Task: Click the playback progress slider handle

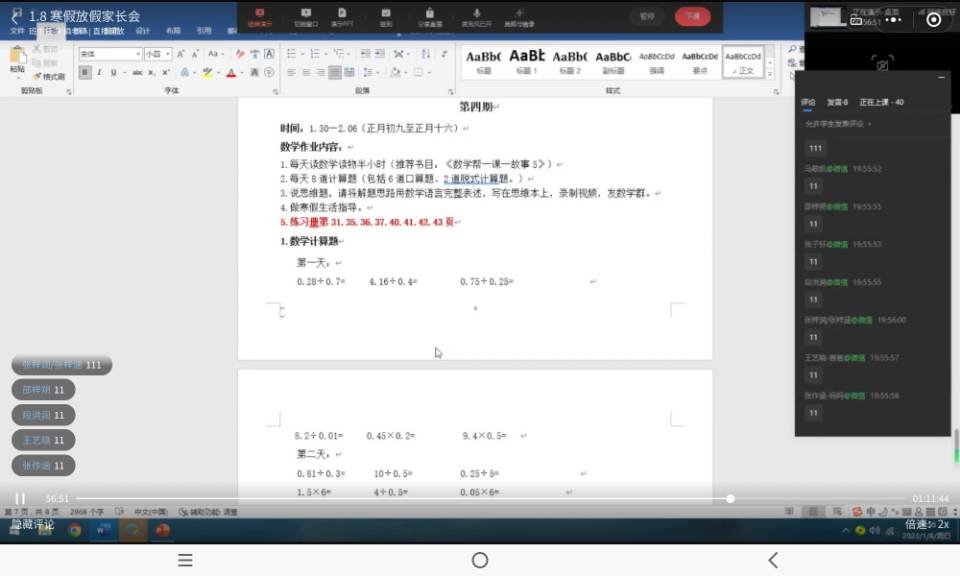Action: 730,499
